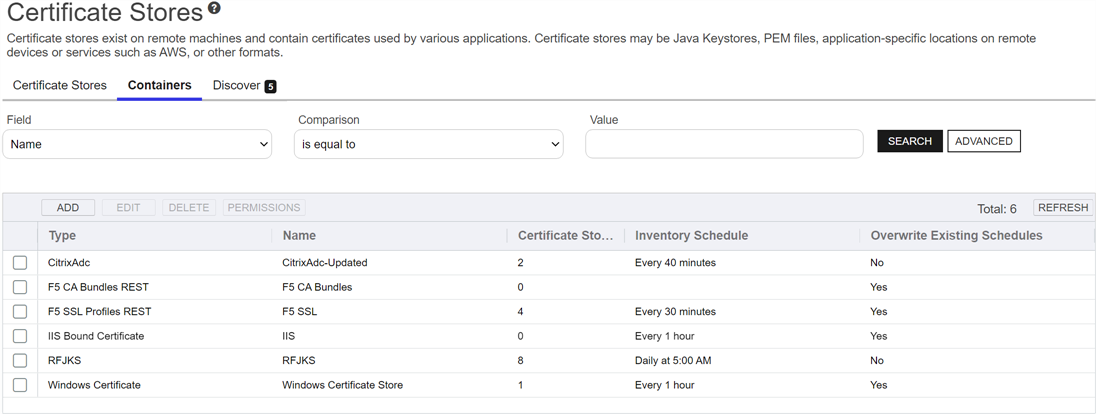1096x414 pixels.
Task: Click the help icon beside Certificate Stores title
Action: point(214,9)
